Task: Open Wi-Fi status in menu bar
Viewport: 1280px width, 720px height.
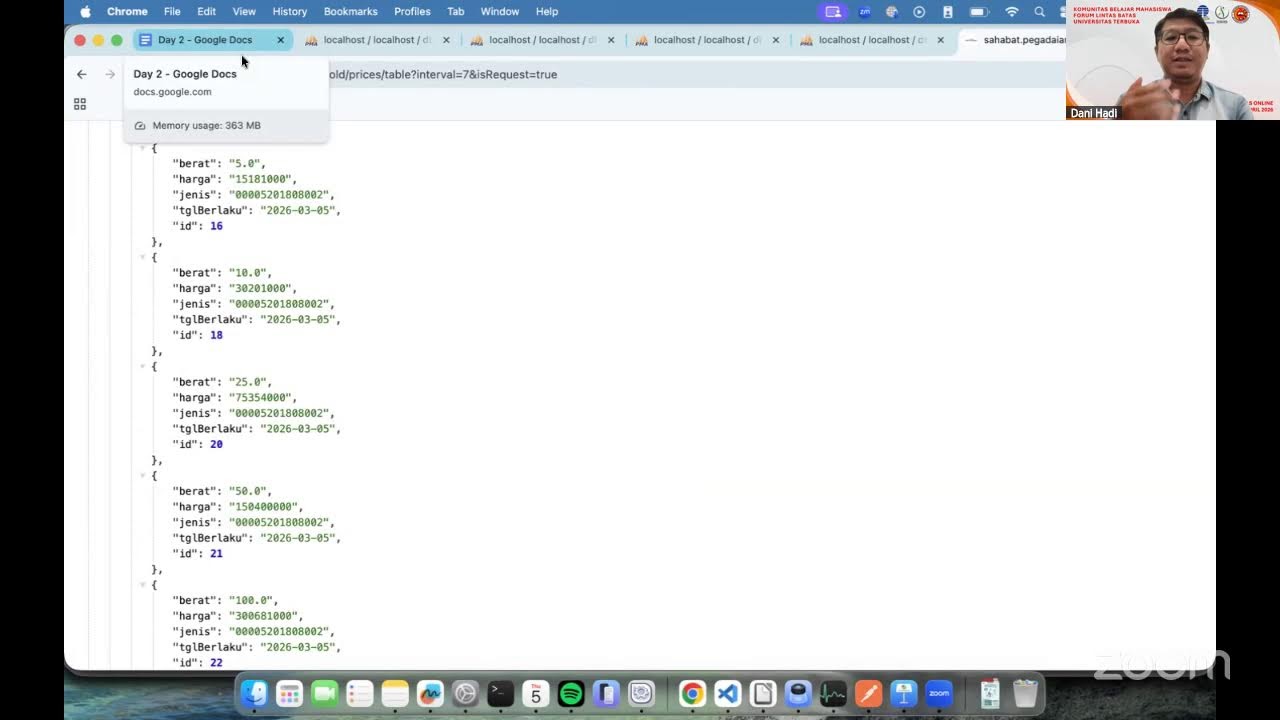Action: [1012, 12]
